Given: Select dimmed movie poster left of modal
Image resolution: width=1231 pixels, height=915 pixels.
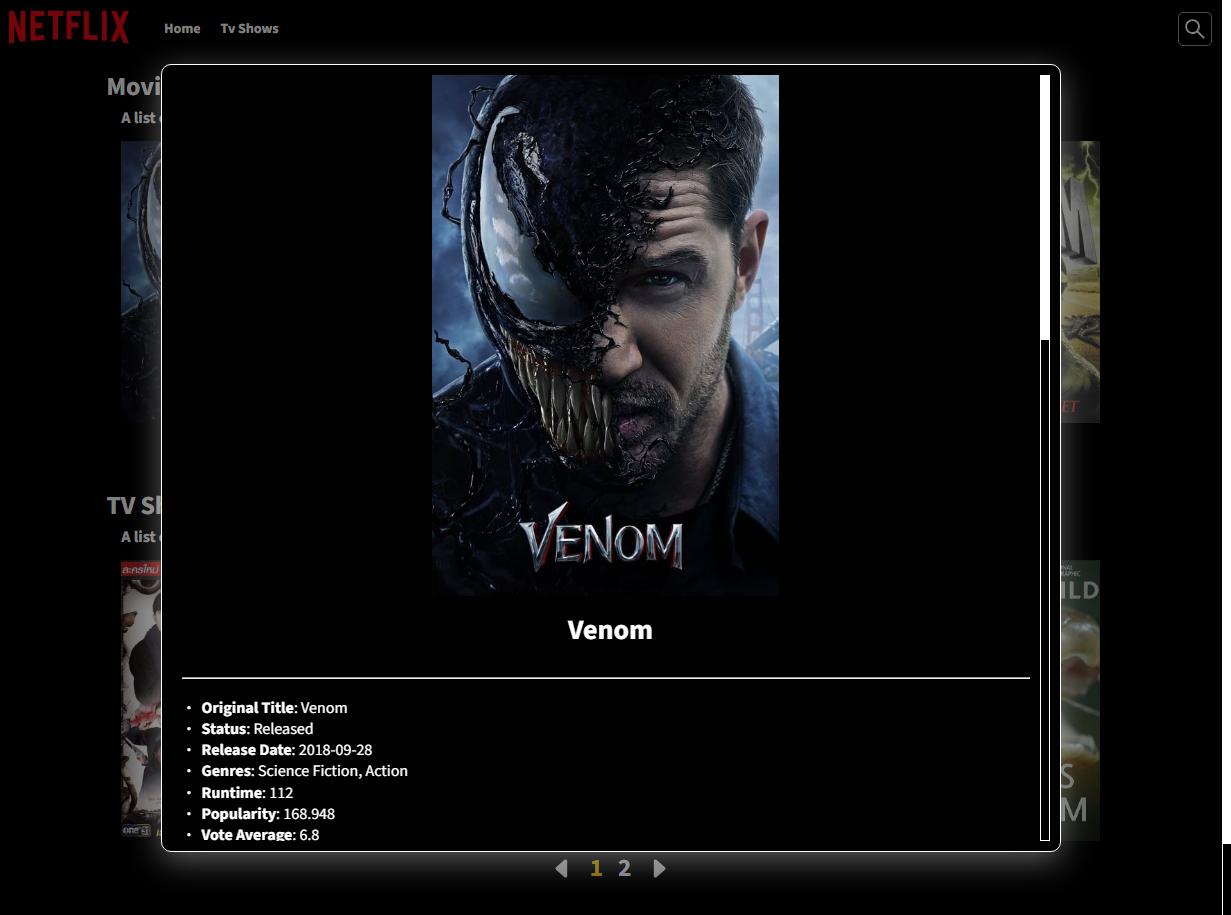Looking at the screenshot, I should (141, 282).
